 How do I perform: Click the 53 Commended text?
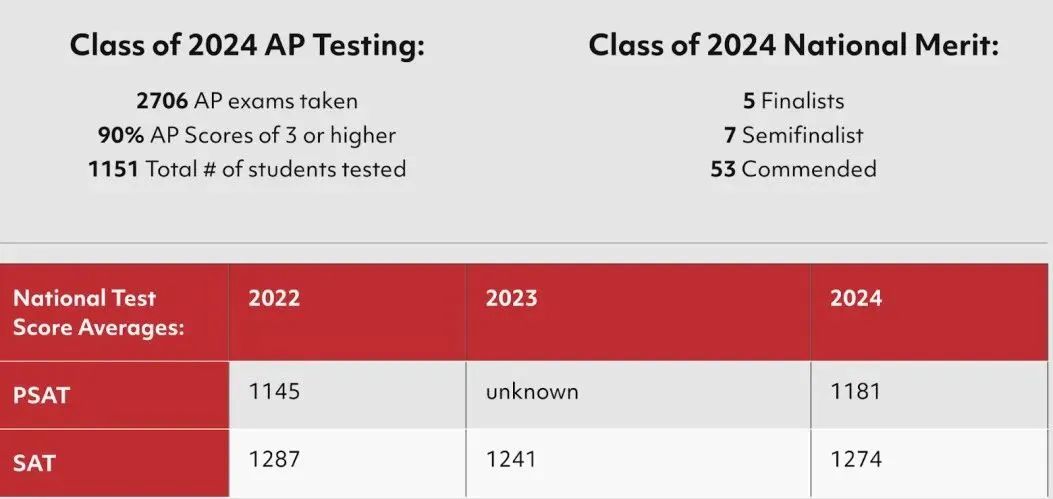point(793,169)
